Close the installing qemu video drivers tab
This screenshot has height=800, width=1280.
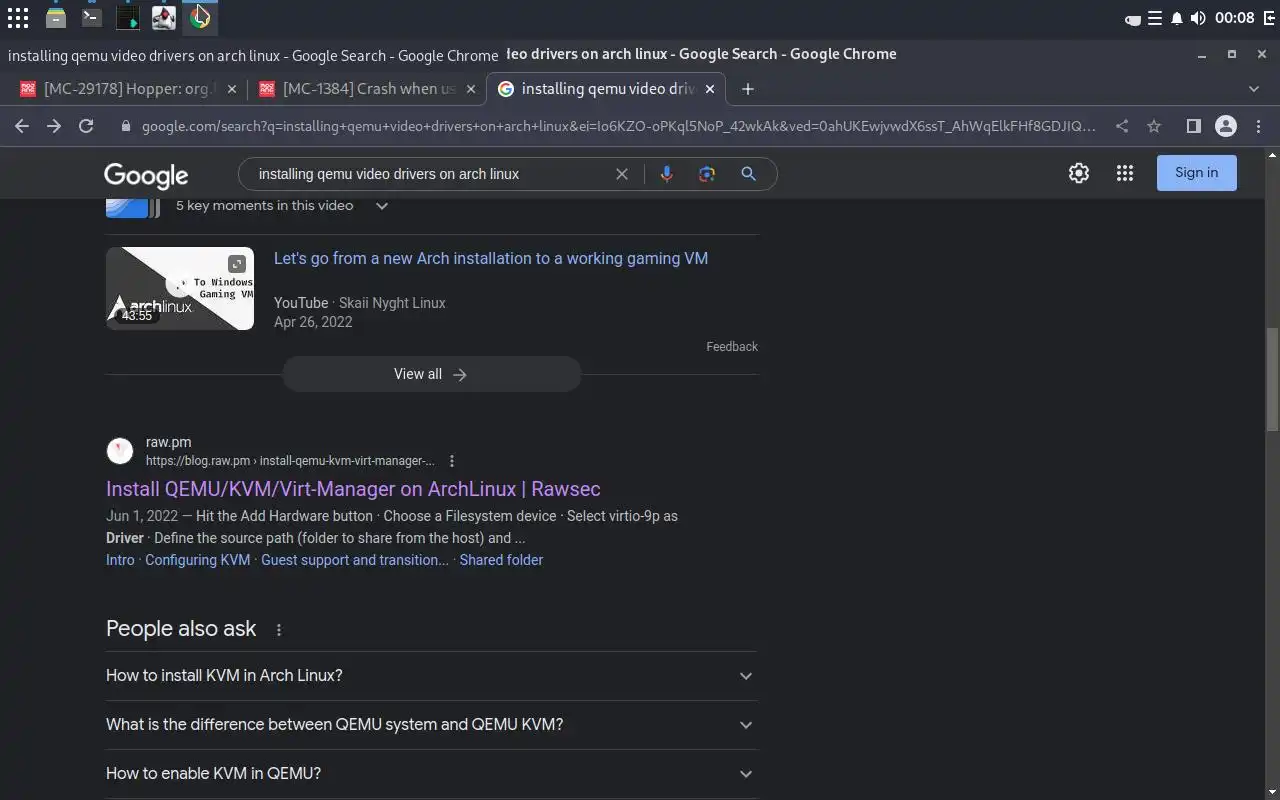click(710, 89)
